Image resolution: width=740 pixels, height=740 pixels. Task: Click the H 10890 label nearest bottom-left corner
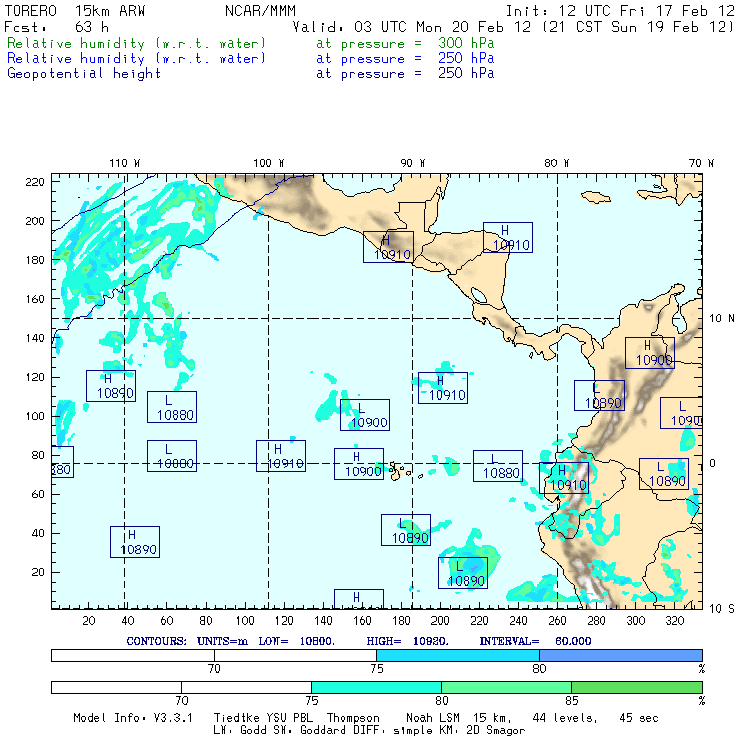[x=134, y=542]
